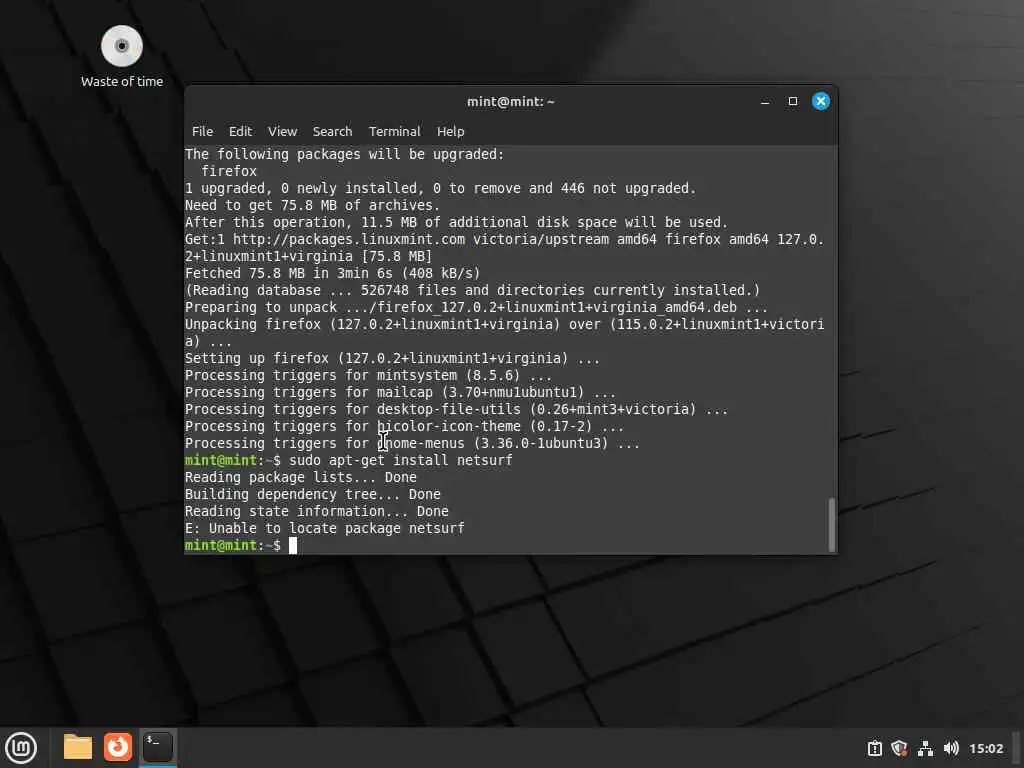The width and height of the screenshot is (1024, 768).
Task: Click the 'After this operation, 11.5 MB' line
Action: pos(456,222)
